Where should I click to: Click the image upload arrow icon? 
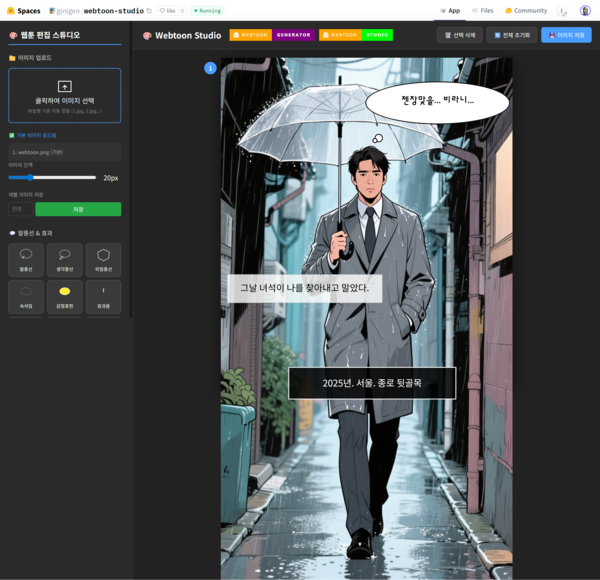tap(65, 87)
